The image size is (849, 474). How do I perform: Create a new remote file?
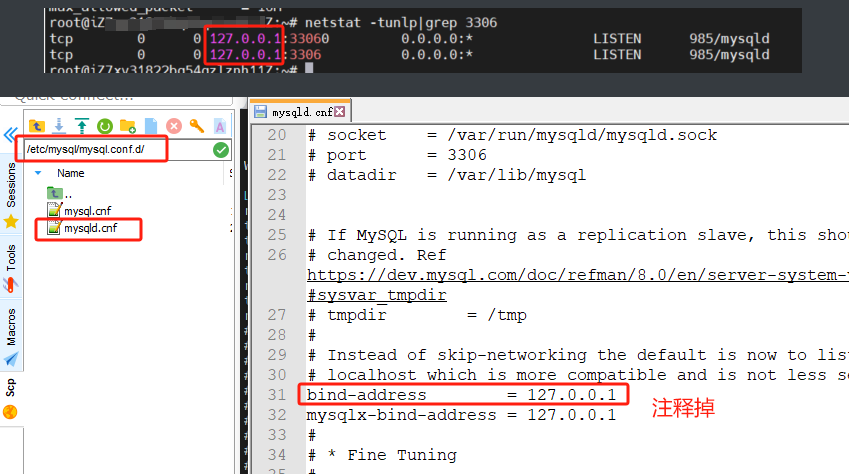[x=151, y=126]
